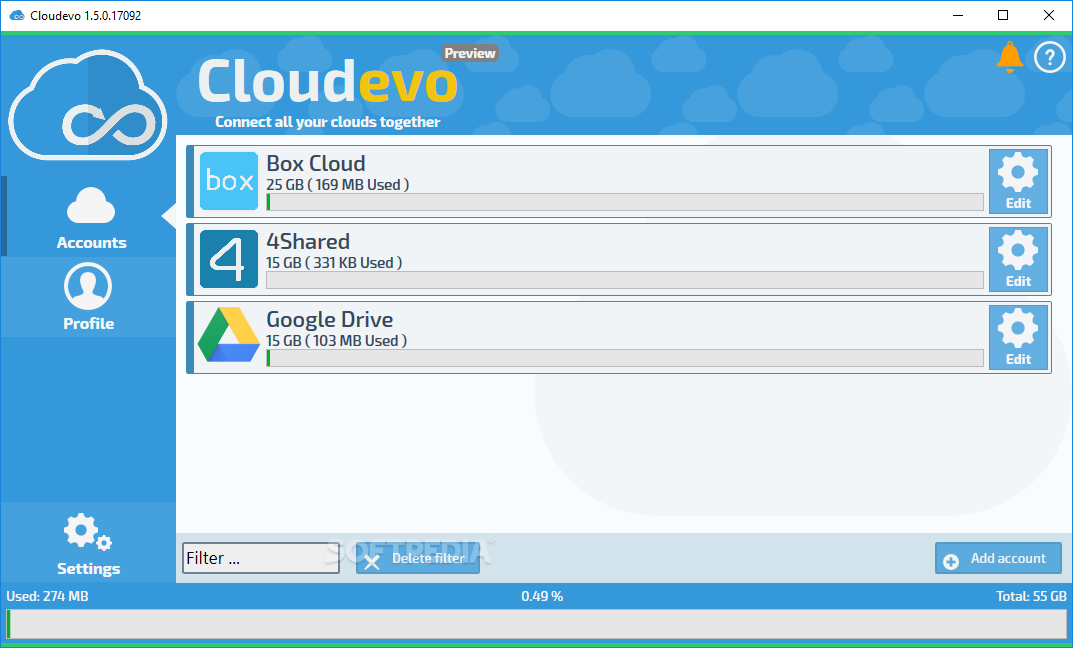Image resolution: width=1073 pixels, height=648 pixels.
Task: Open help via the question mark icon
Action: 1050,57
